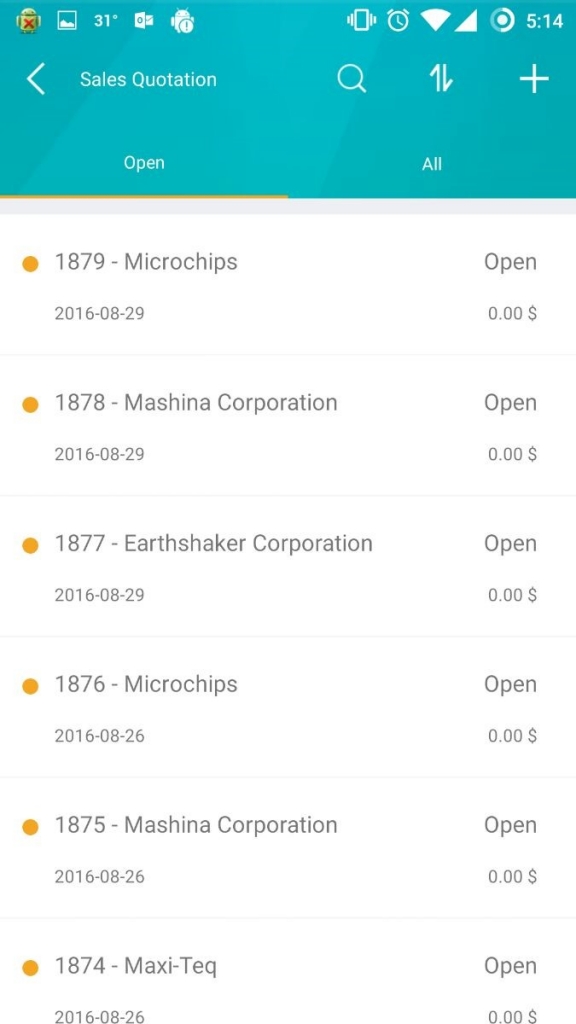Tap the sort arrows icon

click(441, 80)
